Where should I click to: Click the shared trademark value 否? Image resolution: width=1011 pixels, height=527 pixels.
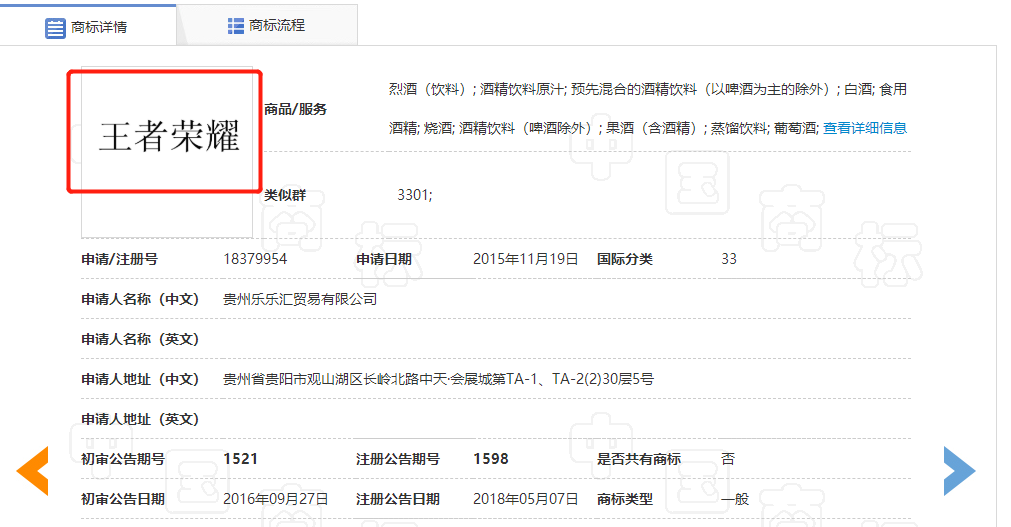click(x=728, y=459)
